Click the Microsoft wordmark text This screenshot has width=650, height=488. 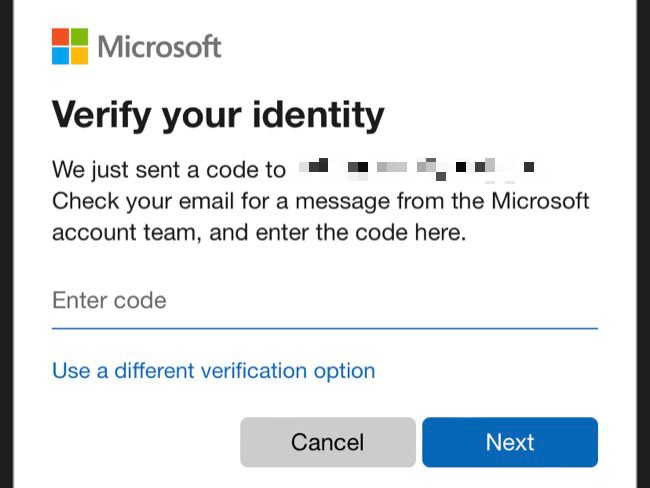160,47
